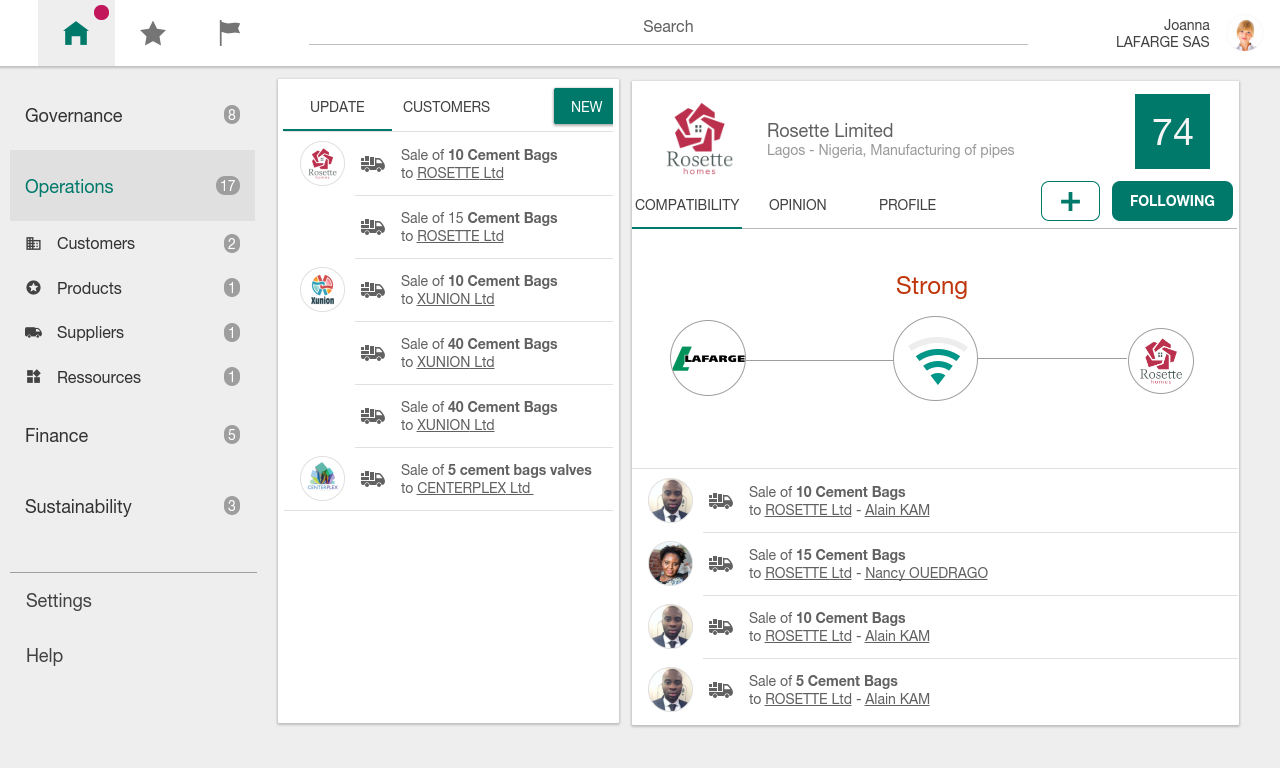The width and height of the screenshot is (1280, 768).
Task: Open the flag icon in top bar
Action: pyautogui.click(x=230, y=33)
